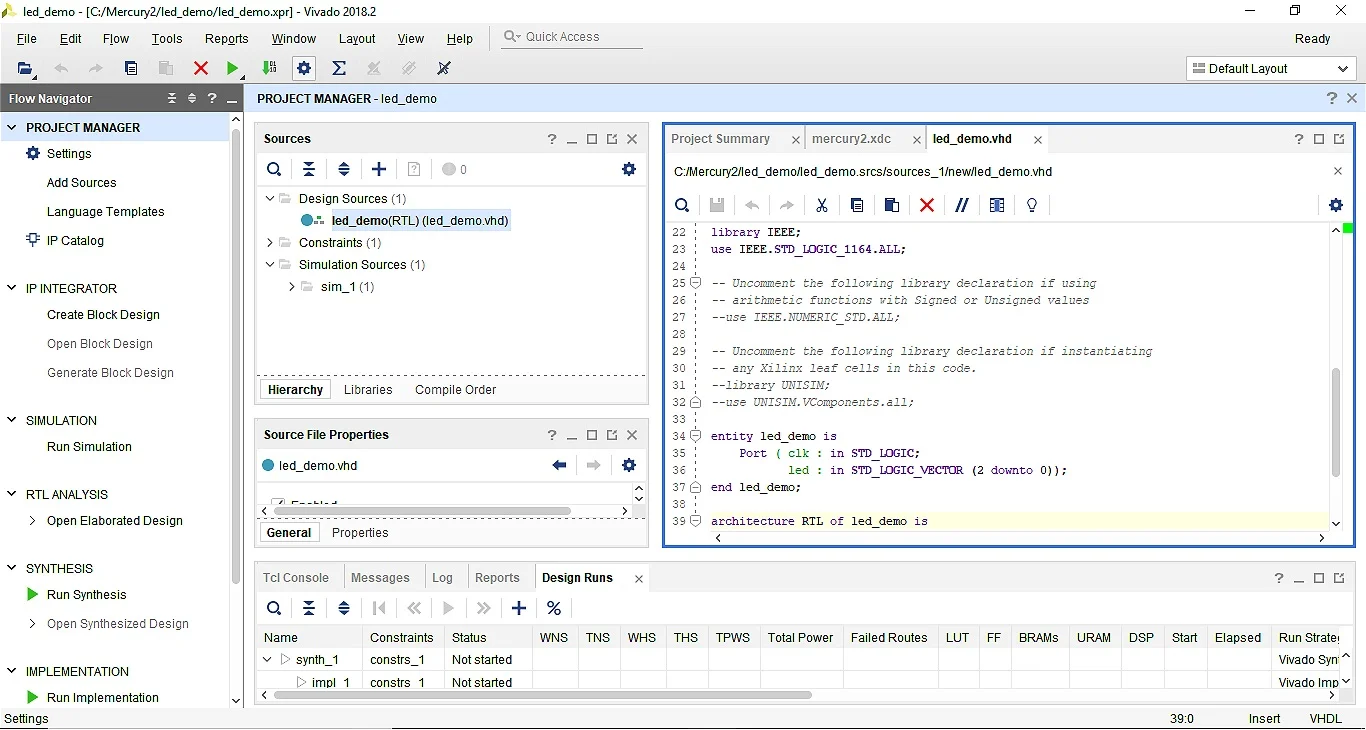Open the Tools menu
Image resolution: width=1366 pixels, height=730 pixels.
[167, 39]
